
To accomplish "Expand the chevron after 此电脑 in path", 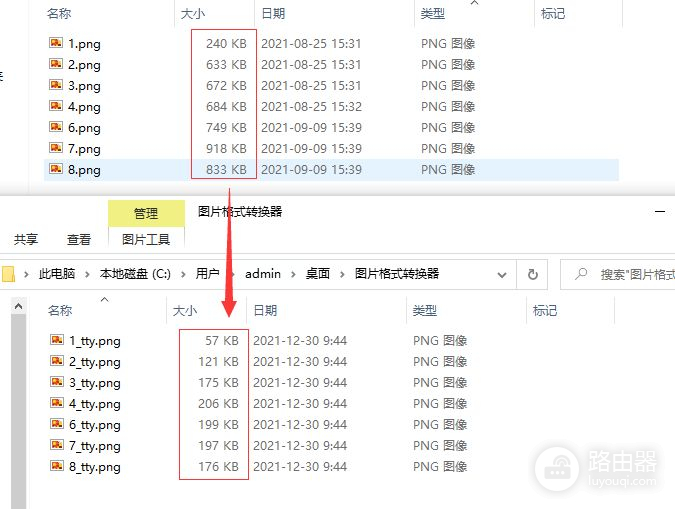I will [87, 274].
